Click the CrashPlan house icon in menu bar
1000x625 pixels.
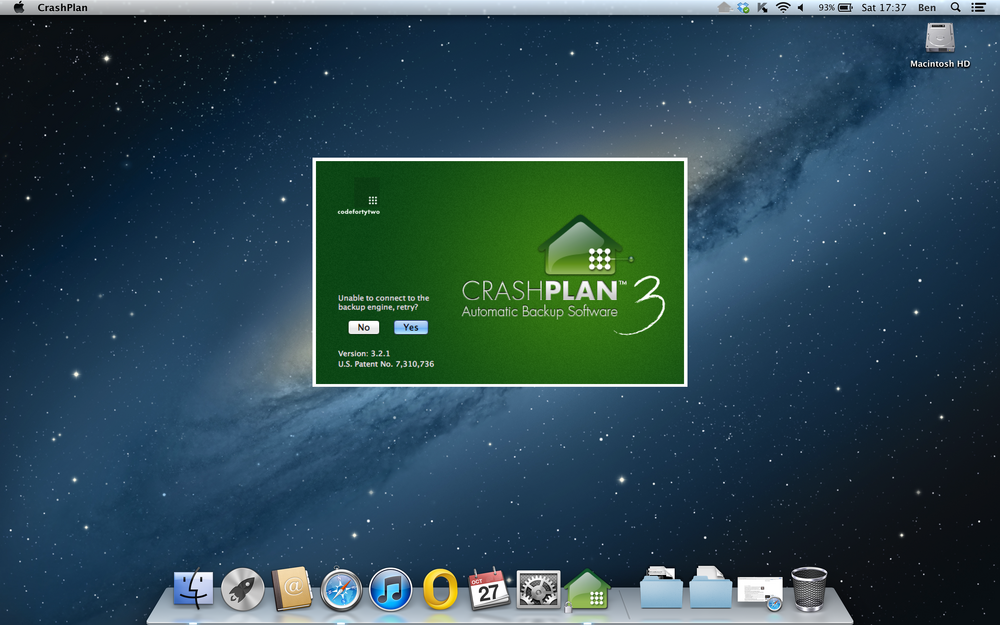724,8
